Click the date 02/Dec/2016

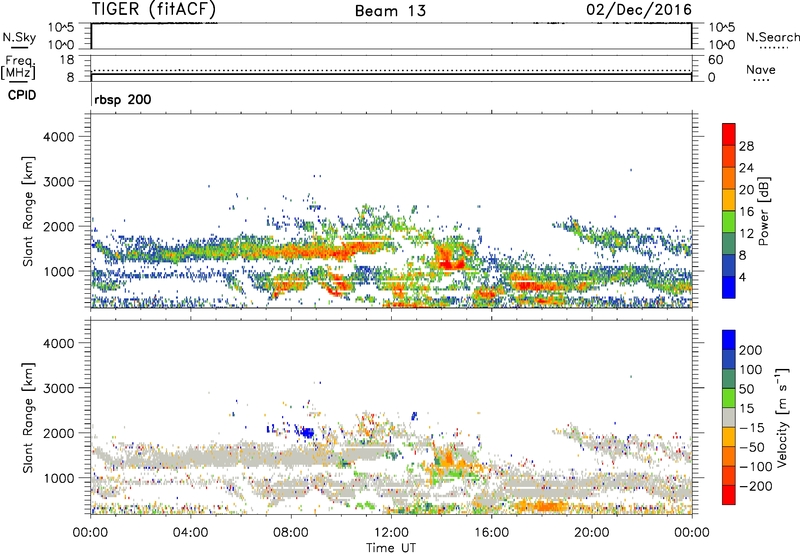click(639, 9)
